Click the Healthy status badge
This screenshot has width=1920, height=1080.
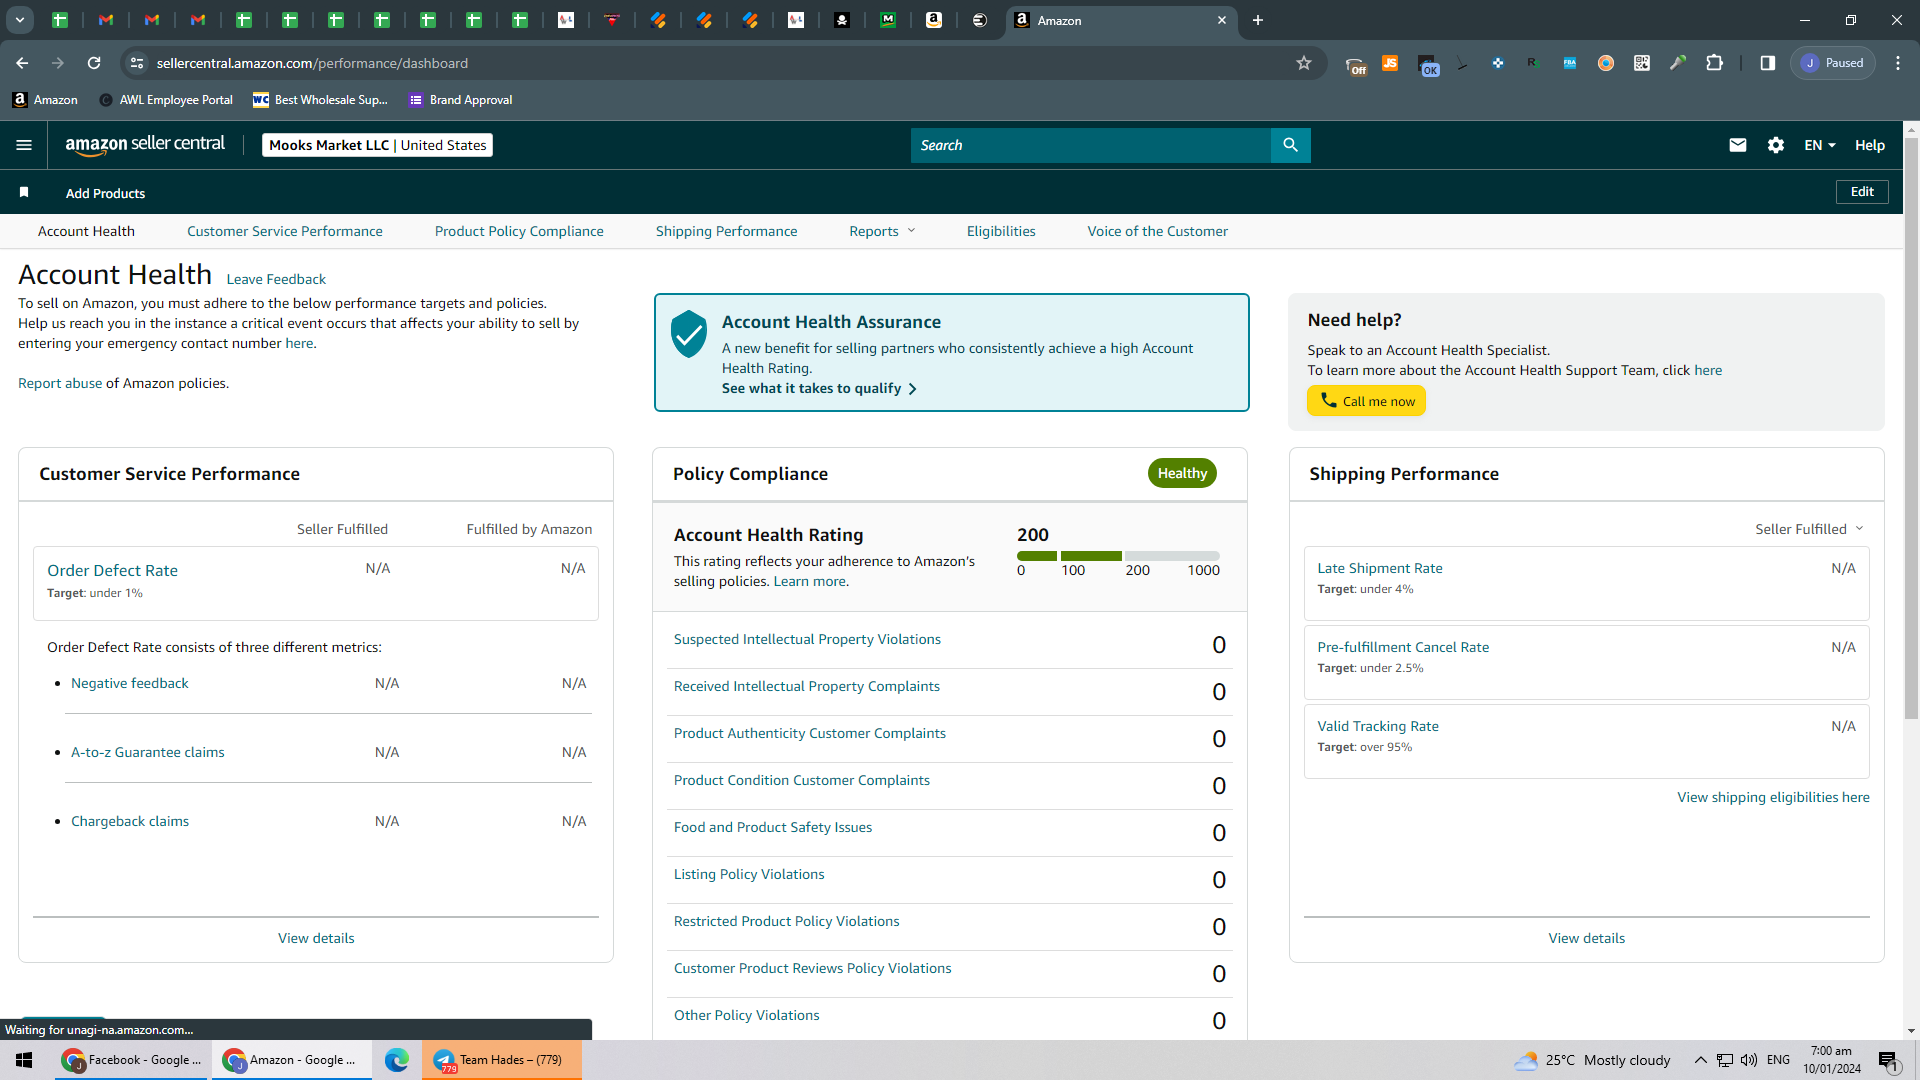[x=1182, y=473]
